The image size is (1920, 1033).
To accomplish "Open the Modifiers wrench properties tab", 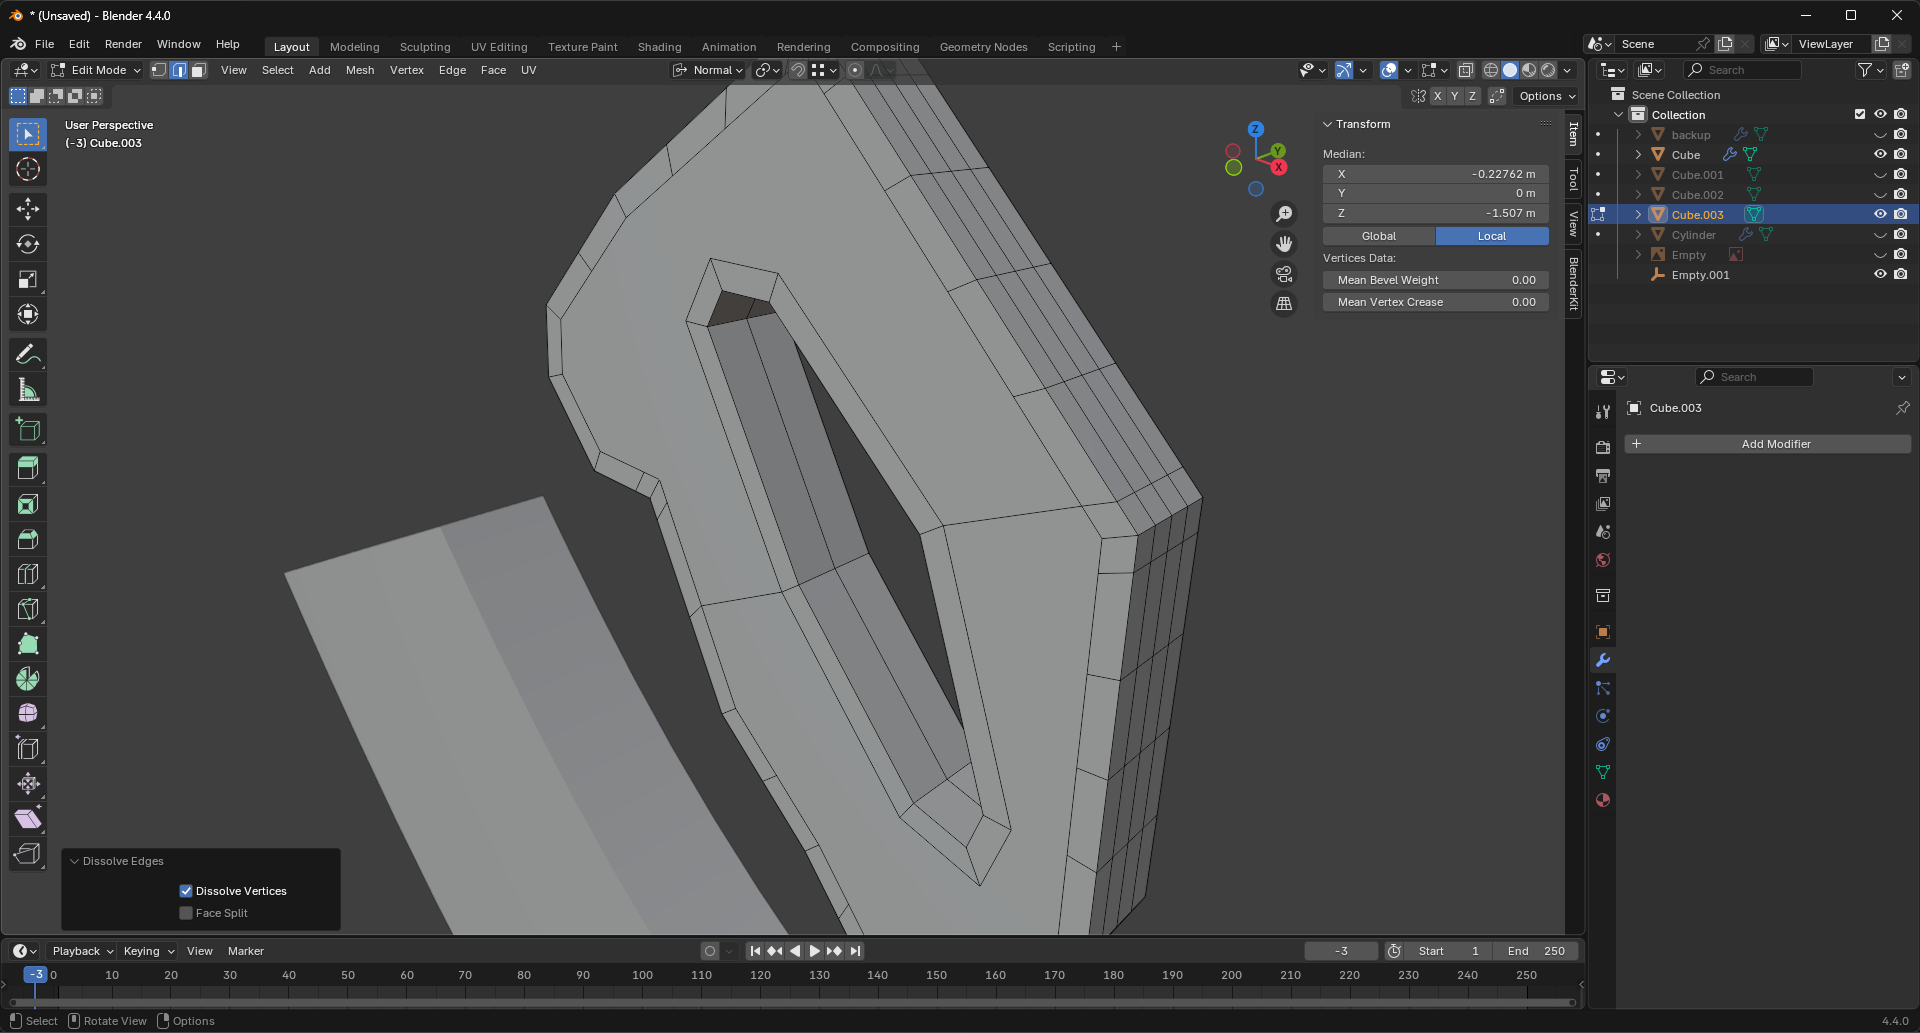I will [x=1603, y=660].
